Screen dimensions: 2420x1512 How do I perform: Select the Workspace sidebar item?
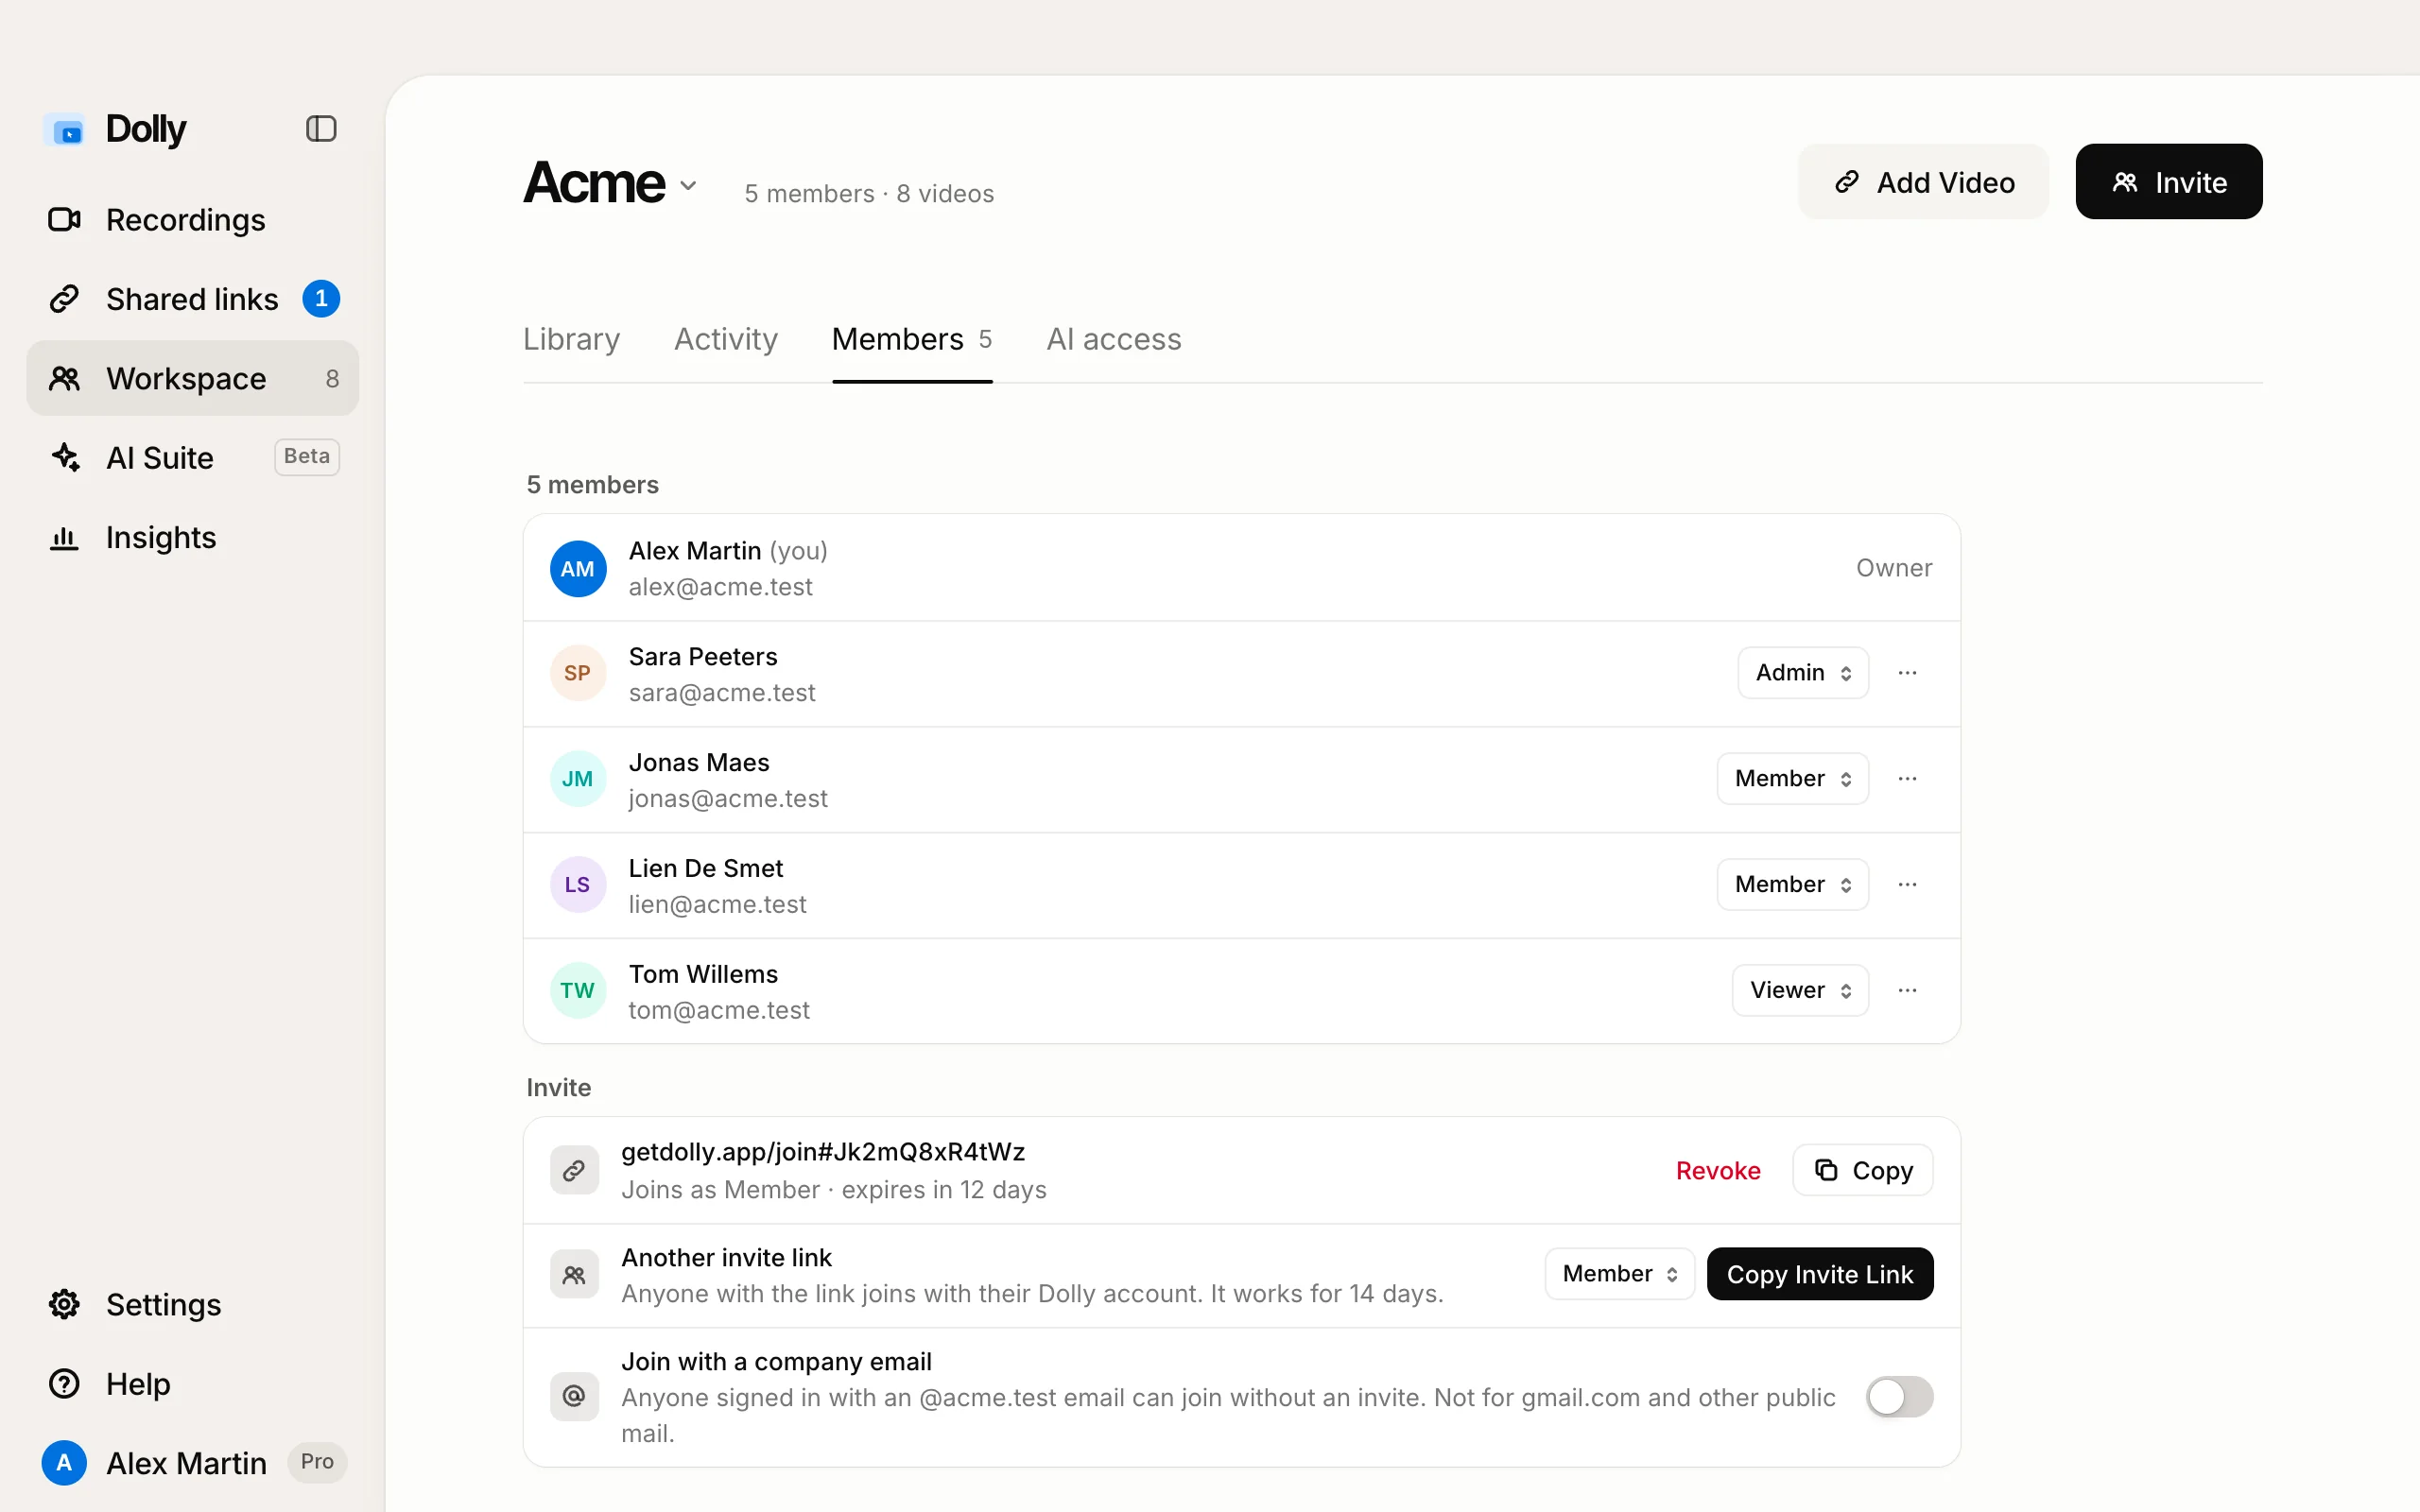tap(192, 378)
